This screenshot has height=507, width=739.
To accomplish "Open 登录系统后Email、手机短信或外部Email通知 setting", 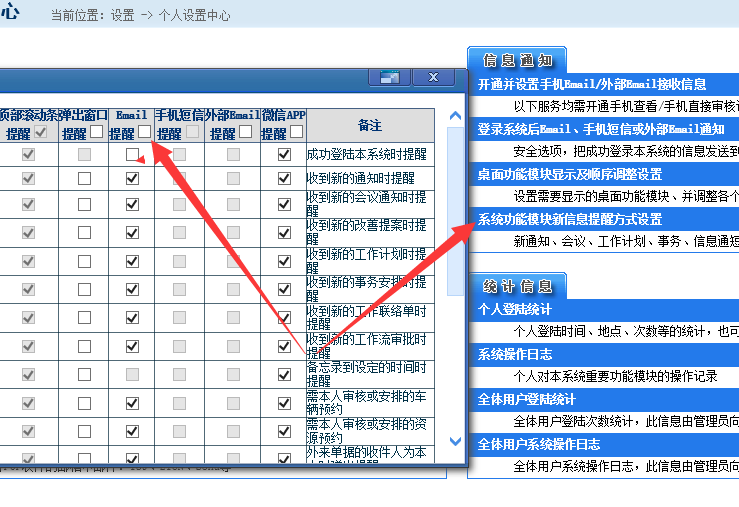I will tap(601, 129).
